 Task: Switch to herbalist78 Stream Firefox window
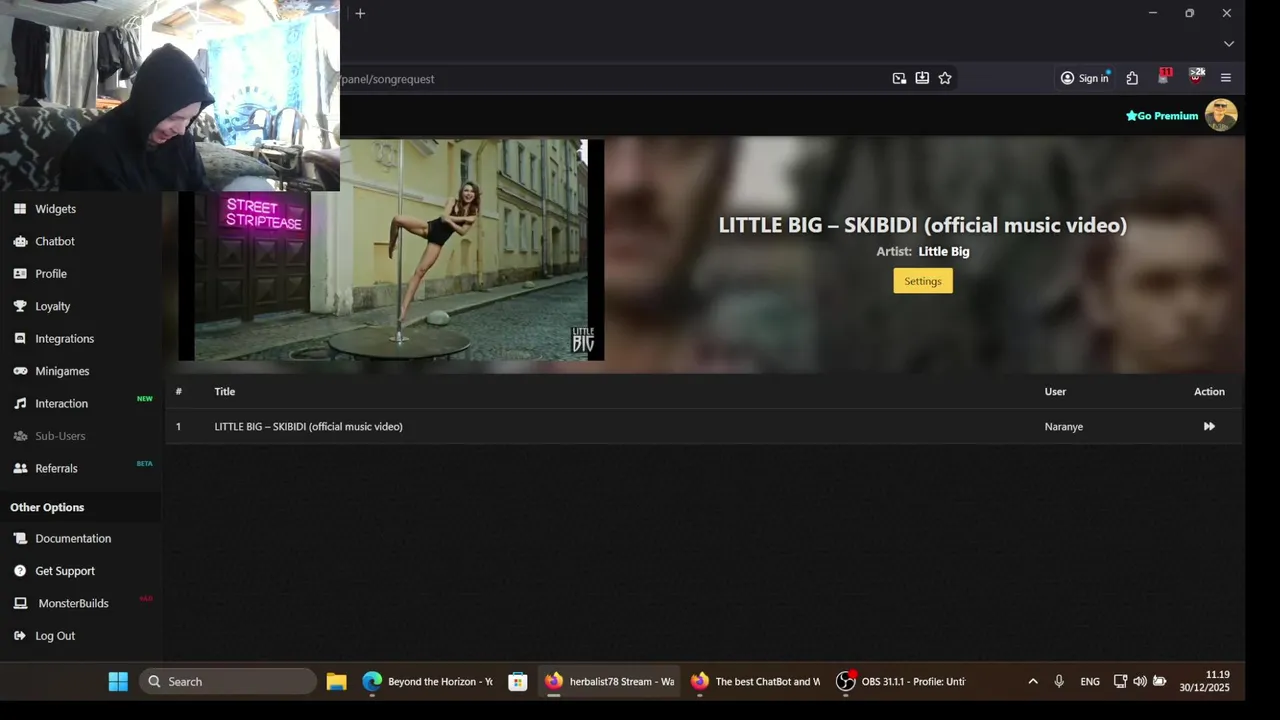tap(609, 681)
